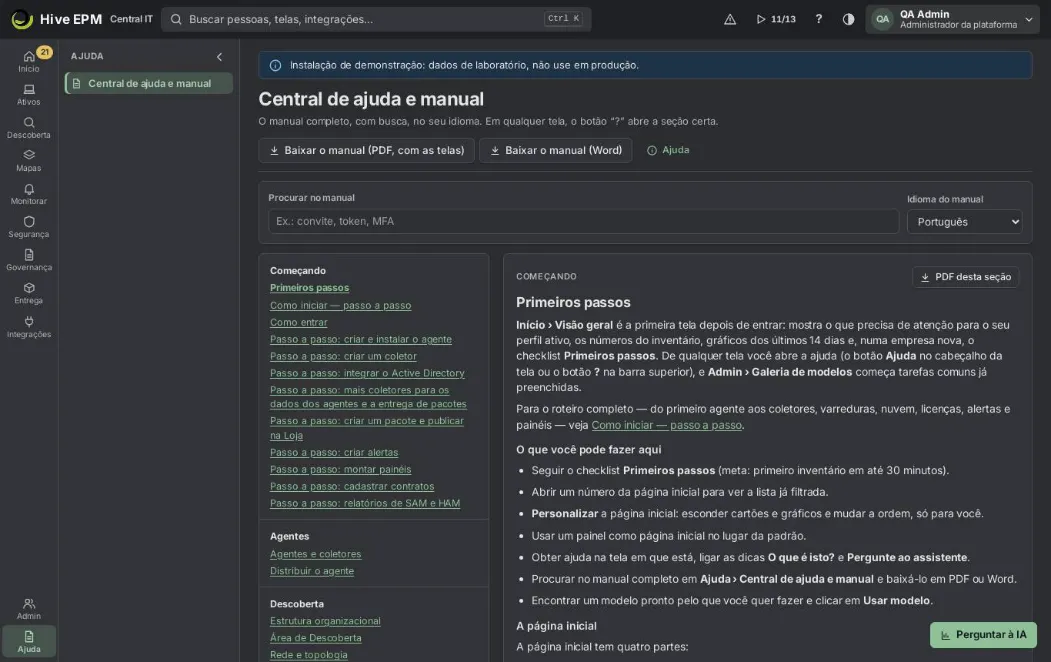This screenshot has height=662, width=1051.
Task: Download the manual as PDF with screens
Action: tap(367, 151)
